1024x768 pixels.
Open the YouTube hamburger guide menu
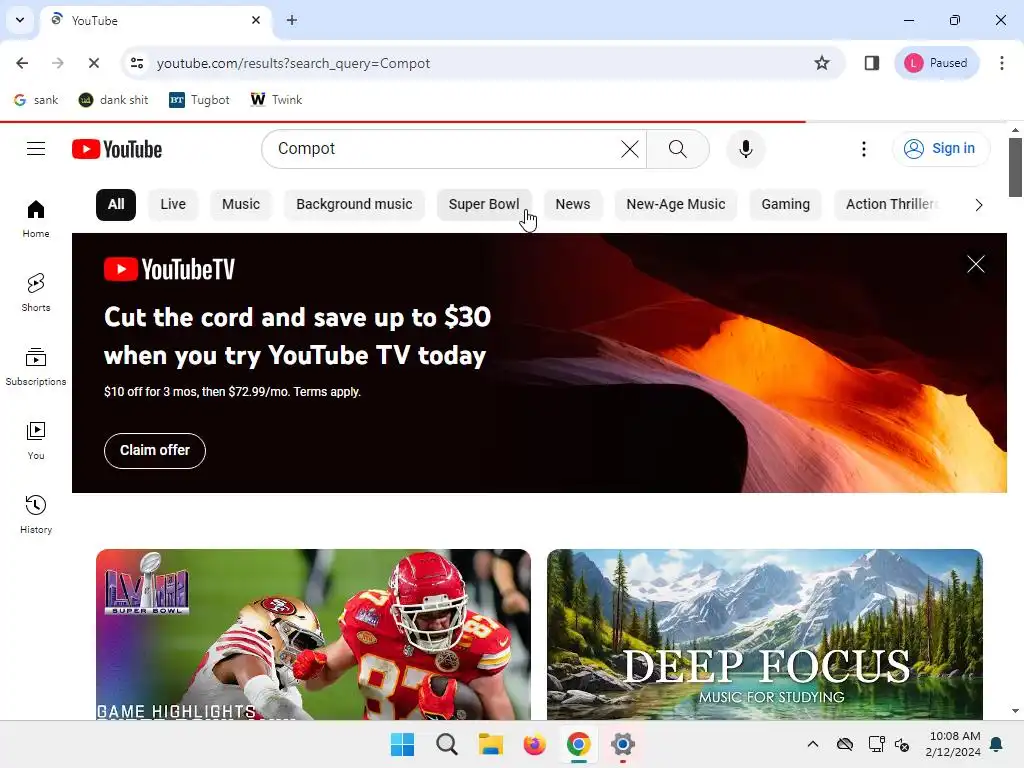tap(36, 149)
